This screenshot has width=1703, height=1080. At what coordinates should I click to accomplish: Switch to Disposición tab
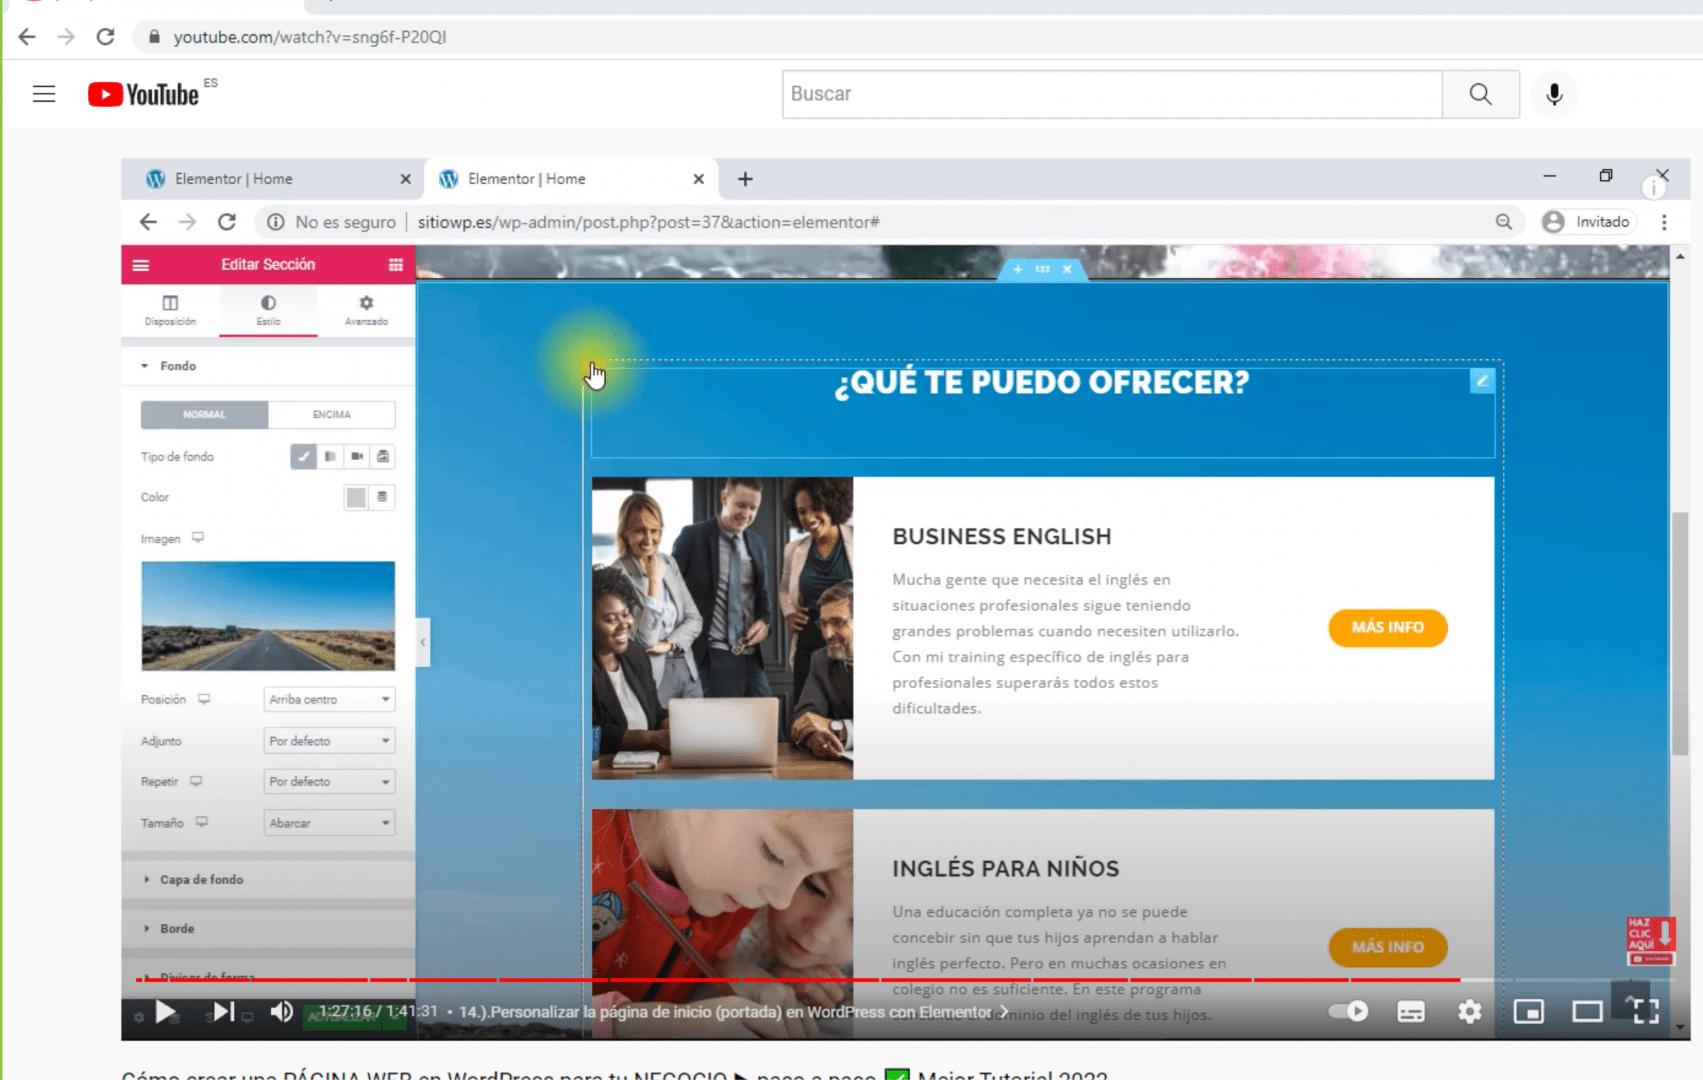pos(170,310)
